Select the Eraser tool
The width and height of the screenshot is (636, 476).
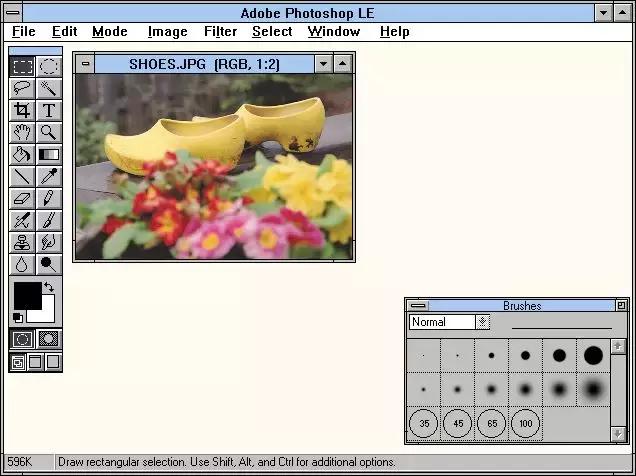22,198
